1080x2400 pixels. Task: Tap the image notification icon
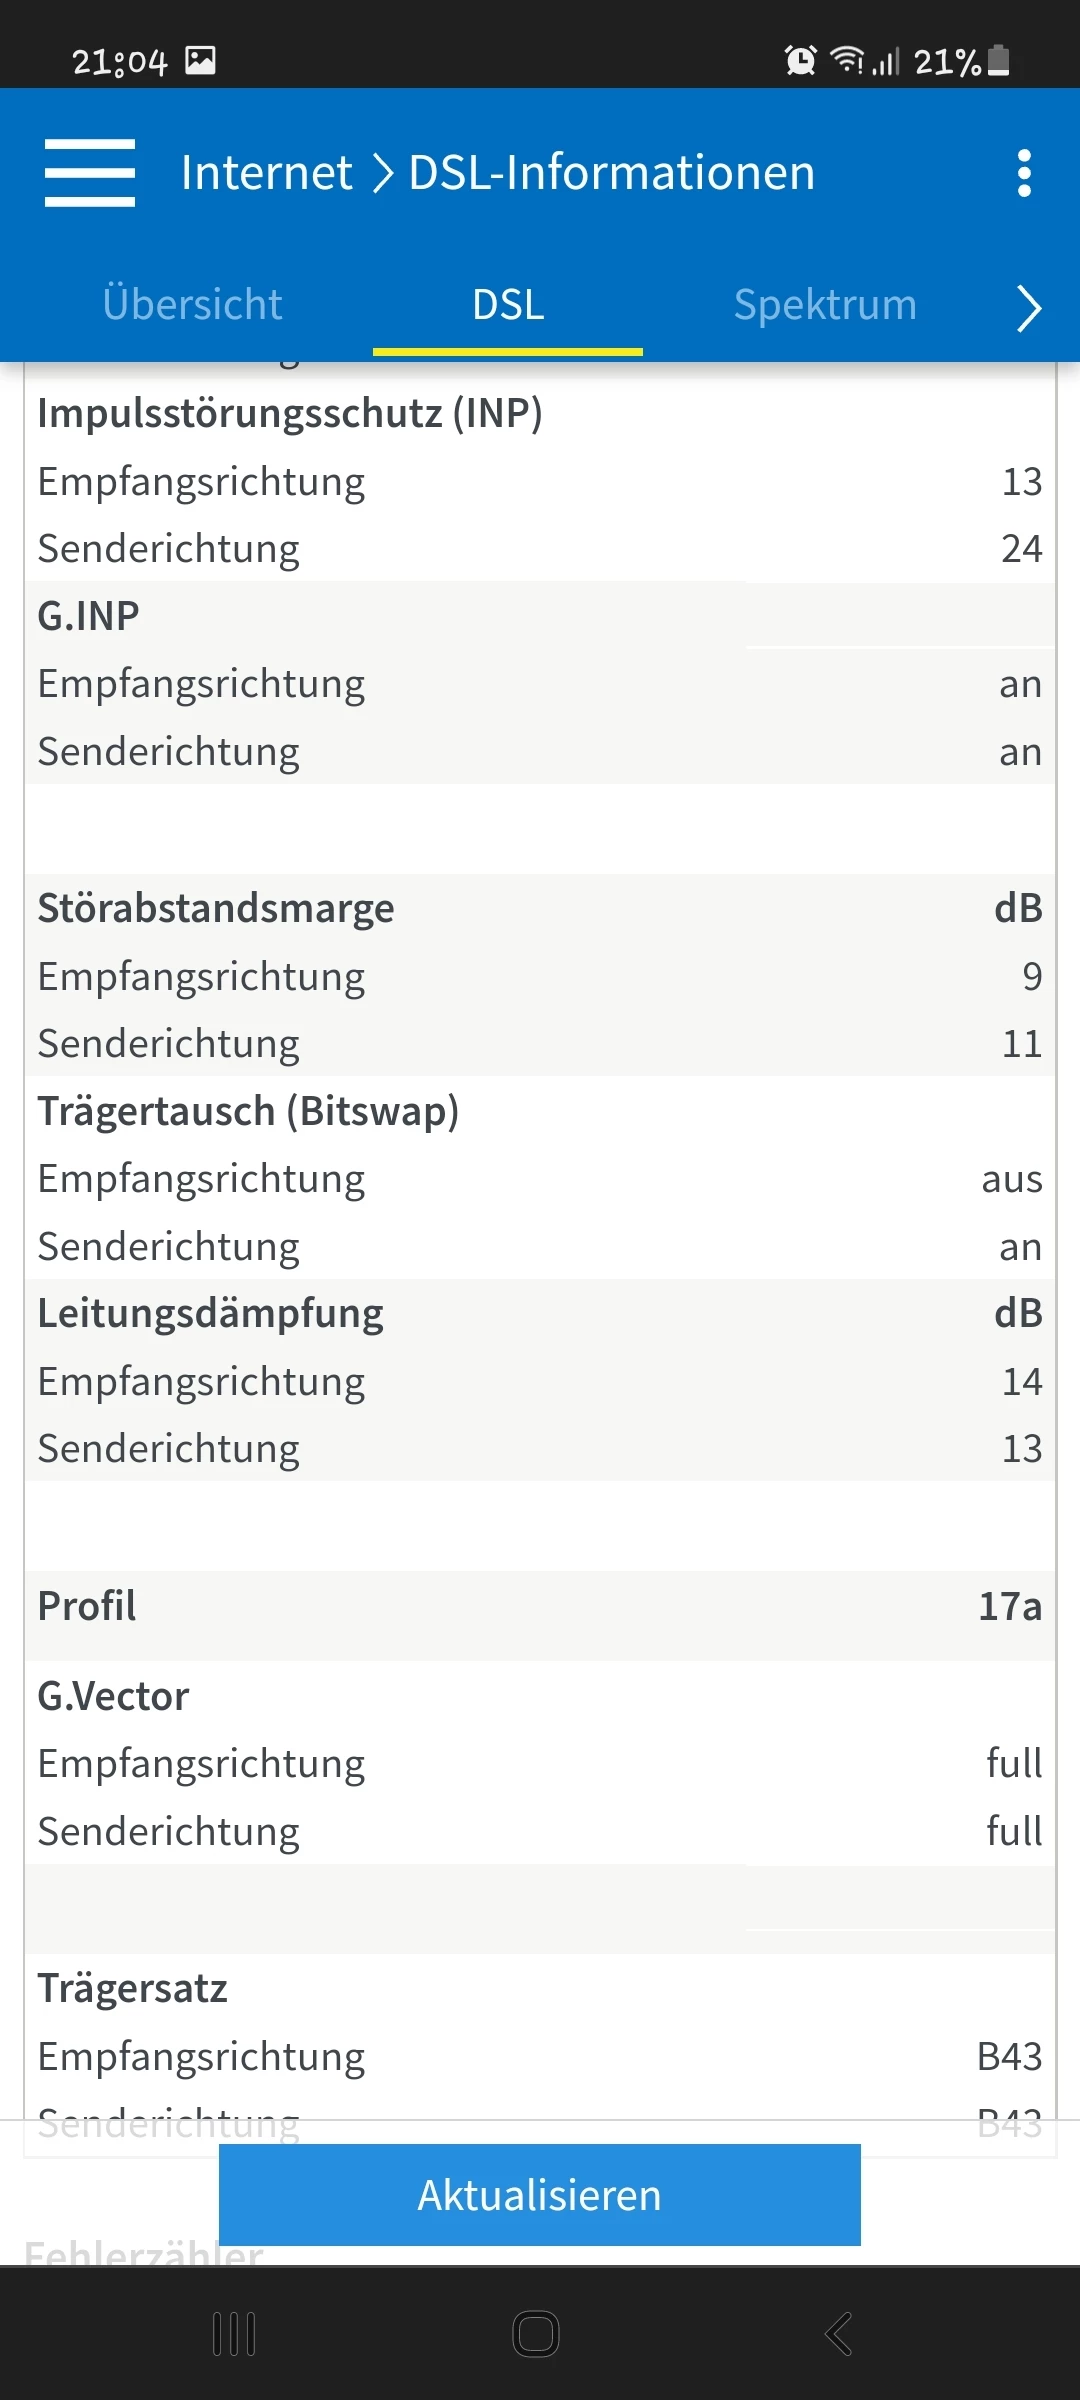(201, 61)
